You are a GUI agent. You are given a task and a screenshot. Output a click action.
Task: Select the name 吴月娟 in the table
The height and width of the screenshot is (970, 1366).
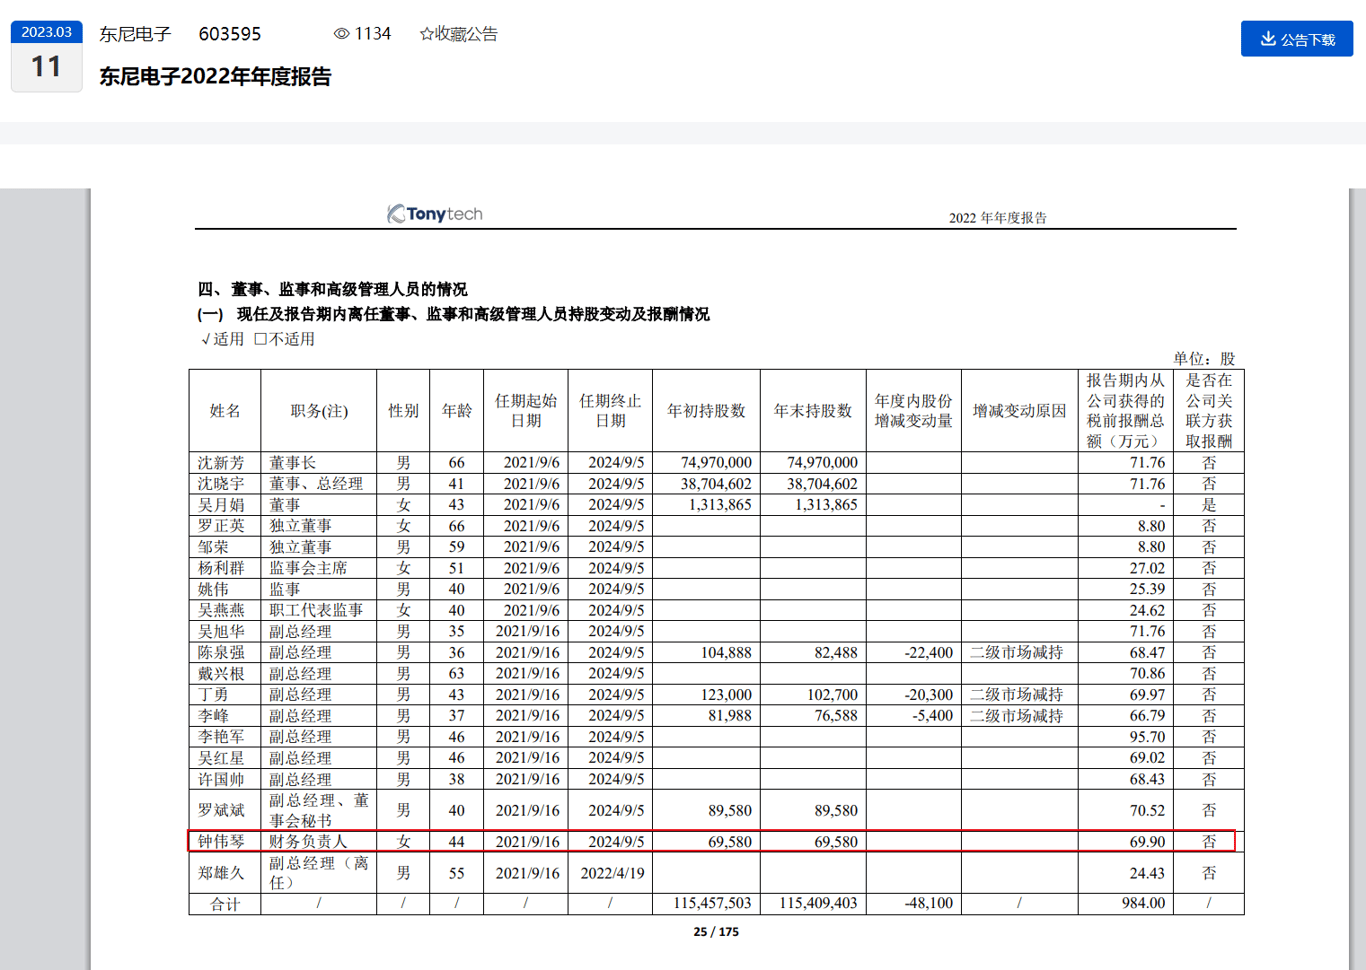click(x=221, y=505)
